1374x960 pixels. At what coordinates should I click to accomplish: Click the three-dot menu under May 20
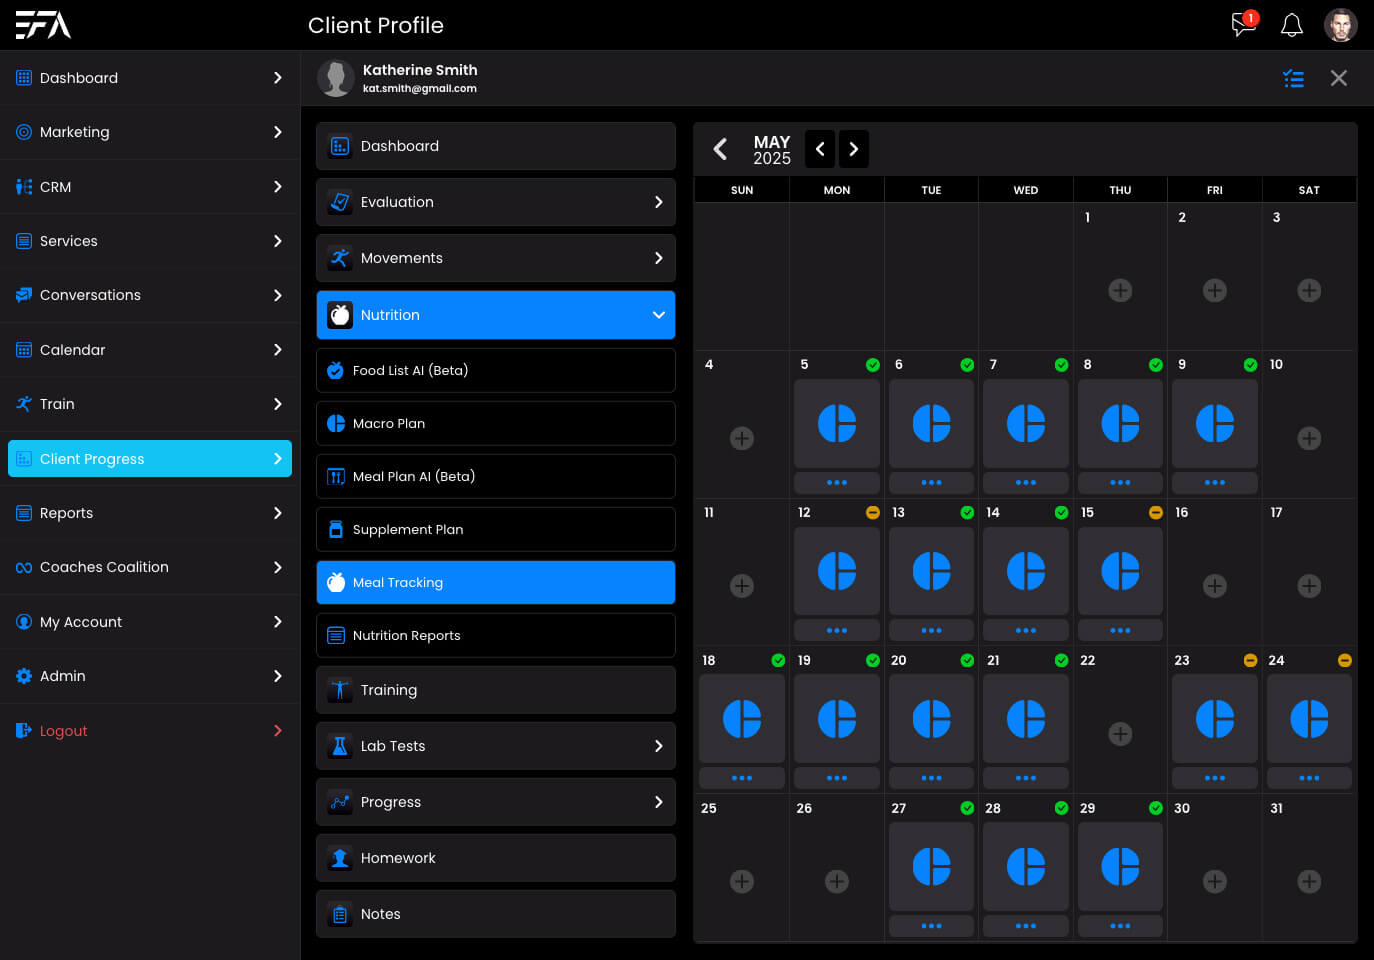click(931, 778)
